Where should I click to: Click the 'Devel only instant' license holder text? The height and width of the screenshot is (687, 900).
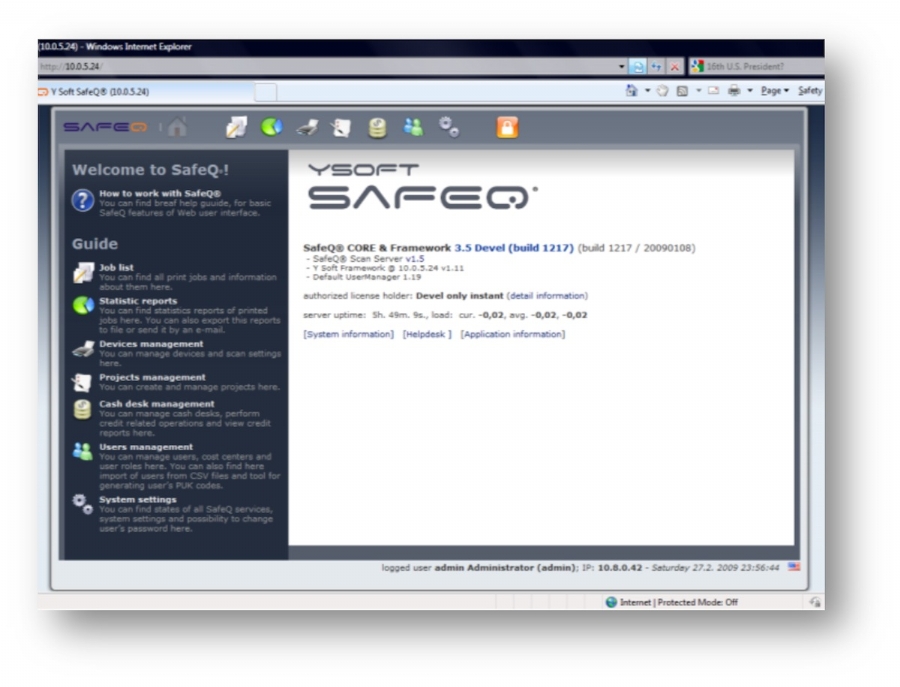(459, 296)
